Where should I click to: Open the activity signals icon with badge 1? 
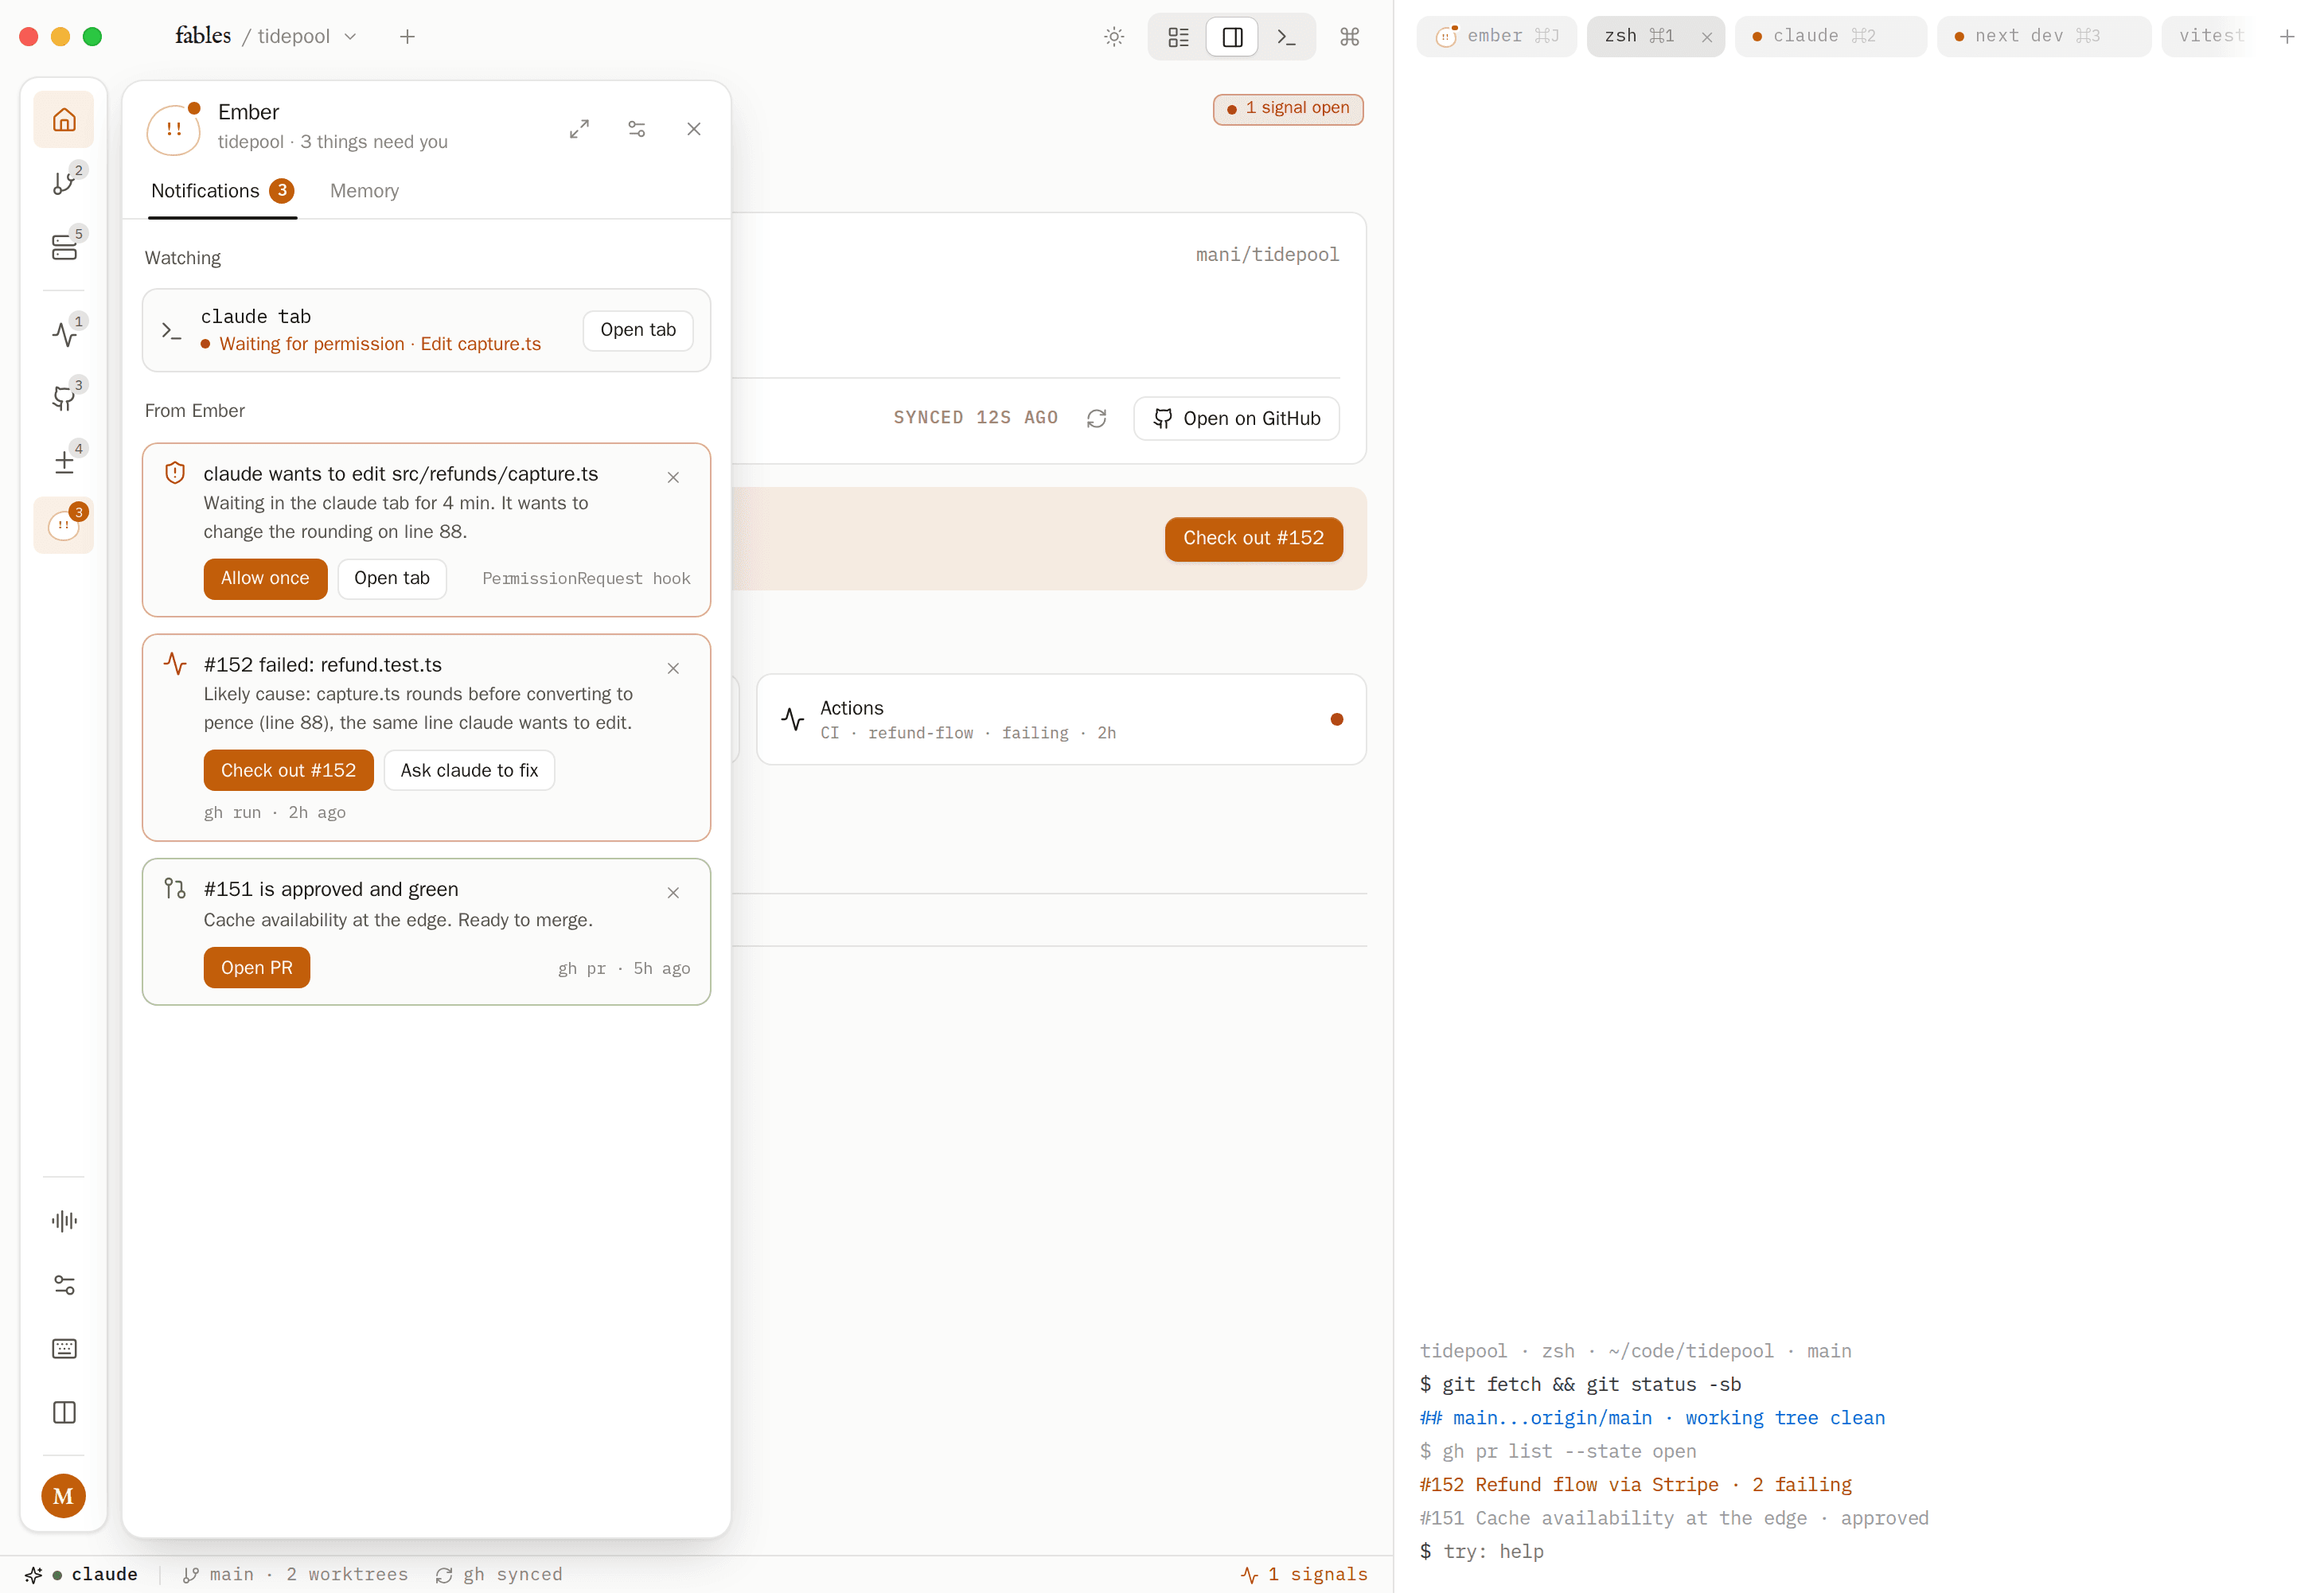64,334
